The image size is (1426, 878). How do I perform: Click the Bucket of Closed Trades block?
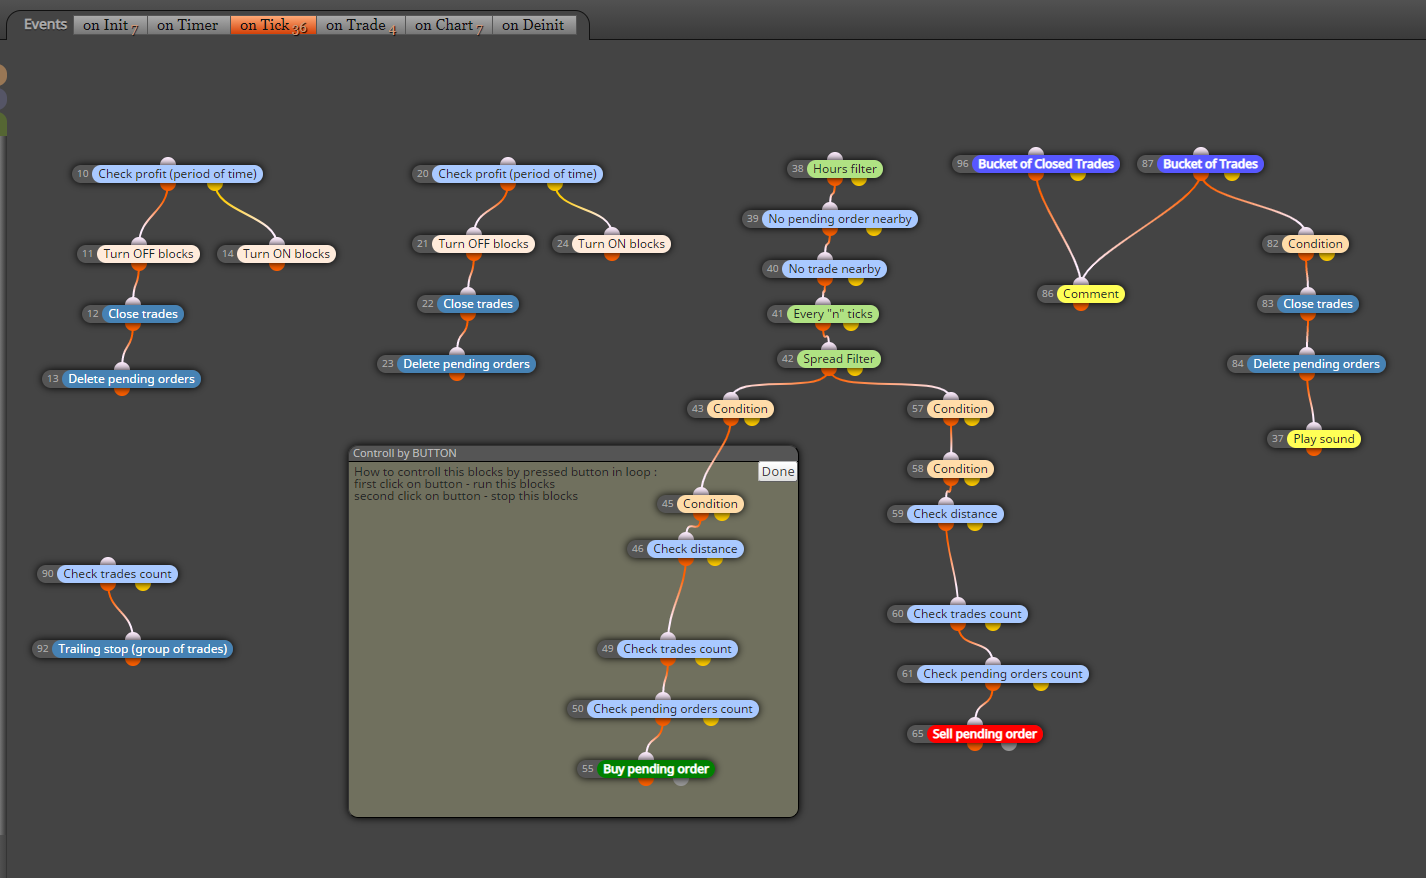tap(1045, 164)
